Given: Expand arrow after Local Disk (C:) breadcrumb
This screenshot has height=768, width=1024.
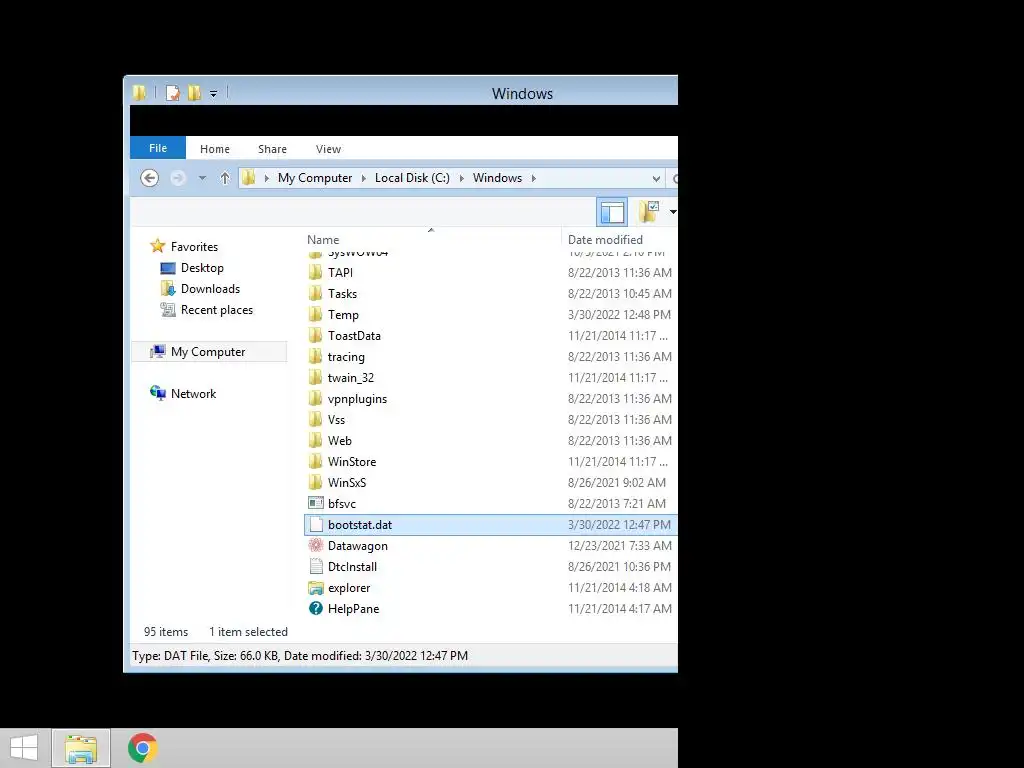Looking at the screenshot, I should coord(462,178).
